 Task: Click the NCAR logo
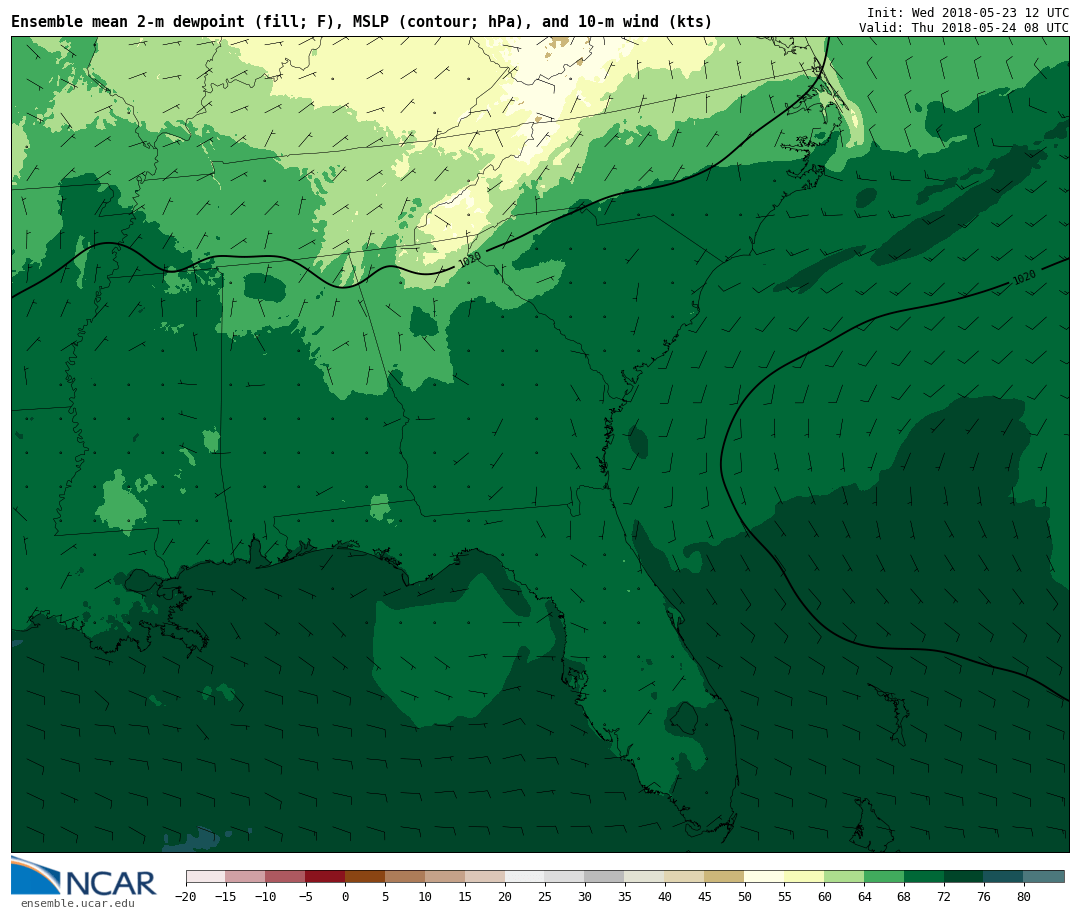tap(84, 876)
